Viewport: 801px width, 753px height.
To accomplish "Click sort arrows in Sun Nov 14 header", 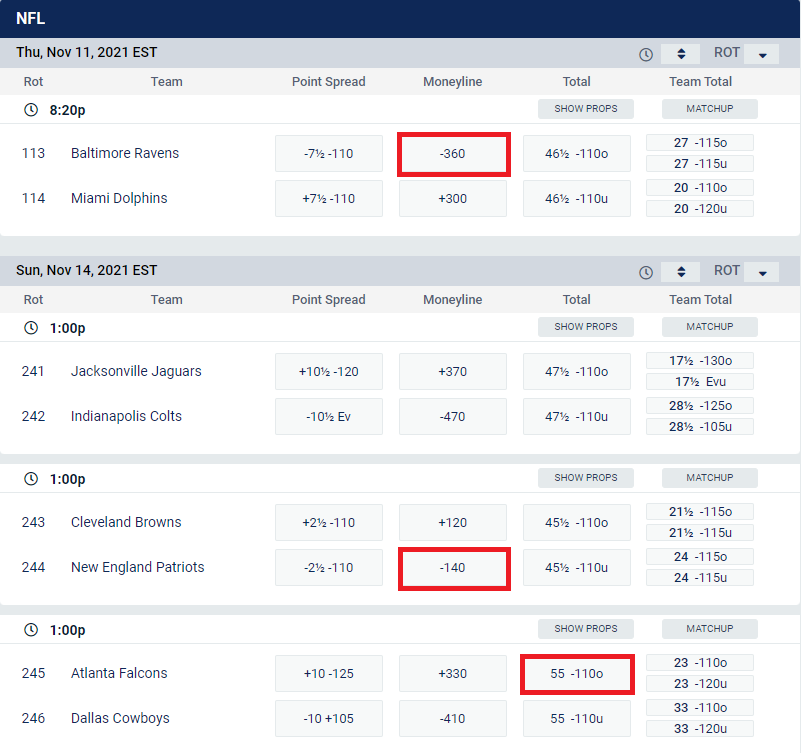I will [x=680, y=272].
